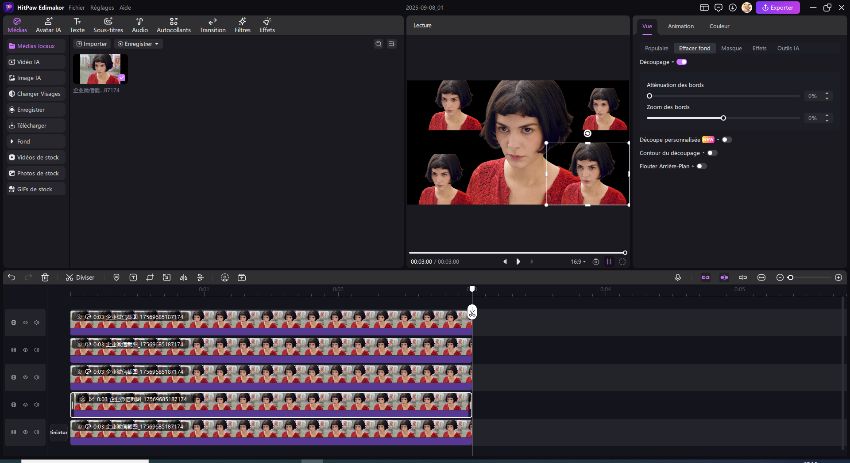Viewport: 850px width, 463px height.
Task: Open the 16:9 aspect ratio dropdown
Action: 578,262
